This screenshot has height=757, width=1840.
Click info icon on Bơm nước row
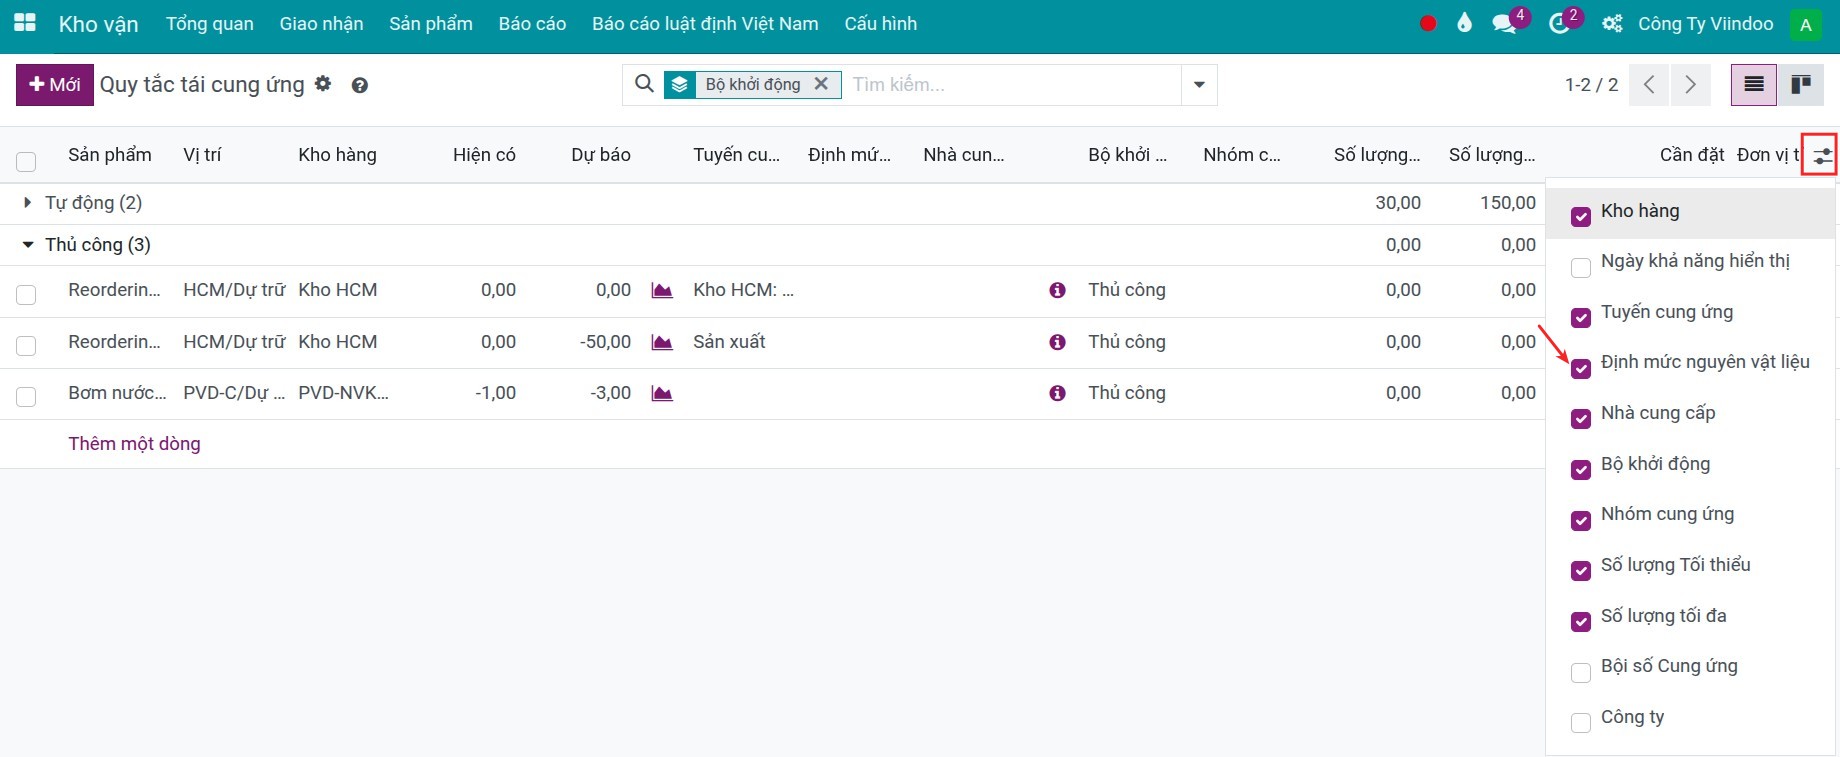click(1057, 393)
